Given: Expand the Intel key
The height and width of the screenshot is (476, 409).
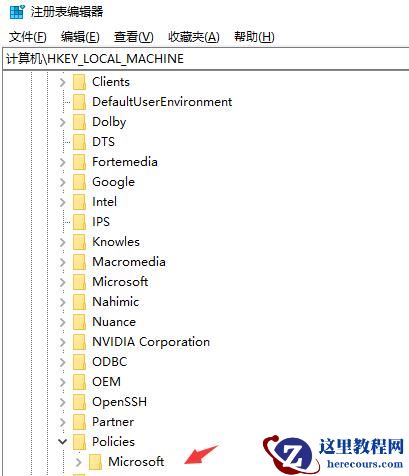Looking at the screenshot, I should pos(62,202).
